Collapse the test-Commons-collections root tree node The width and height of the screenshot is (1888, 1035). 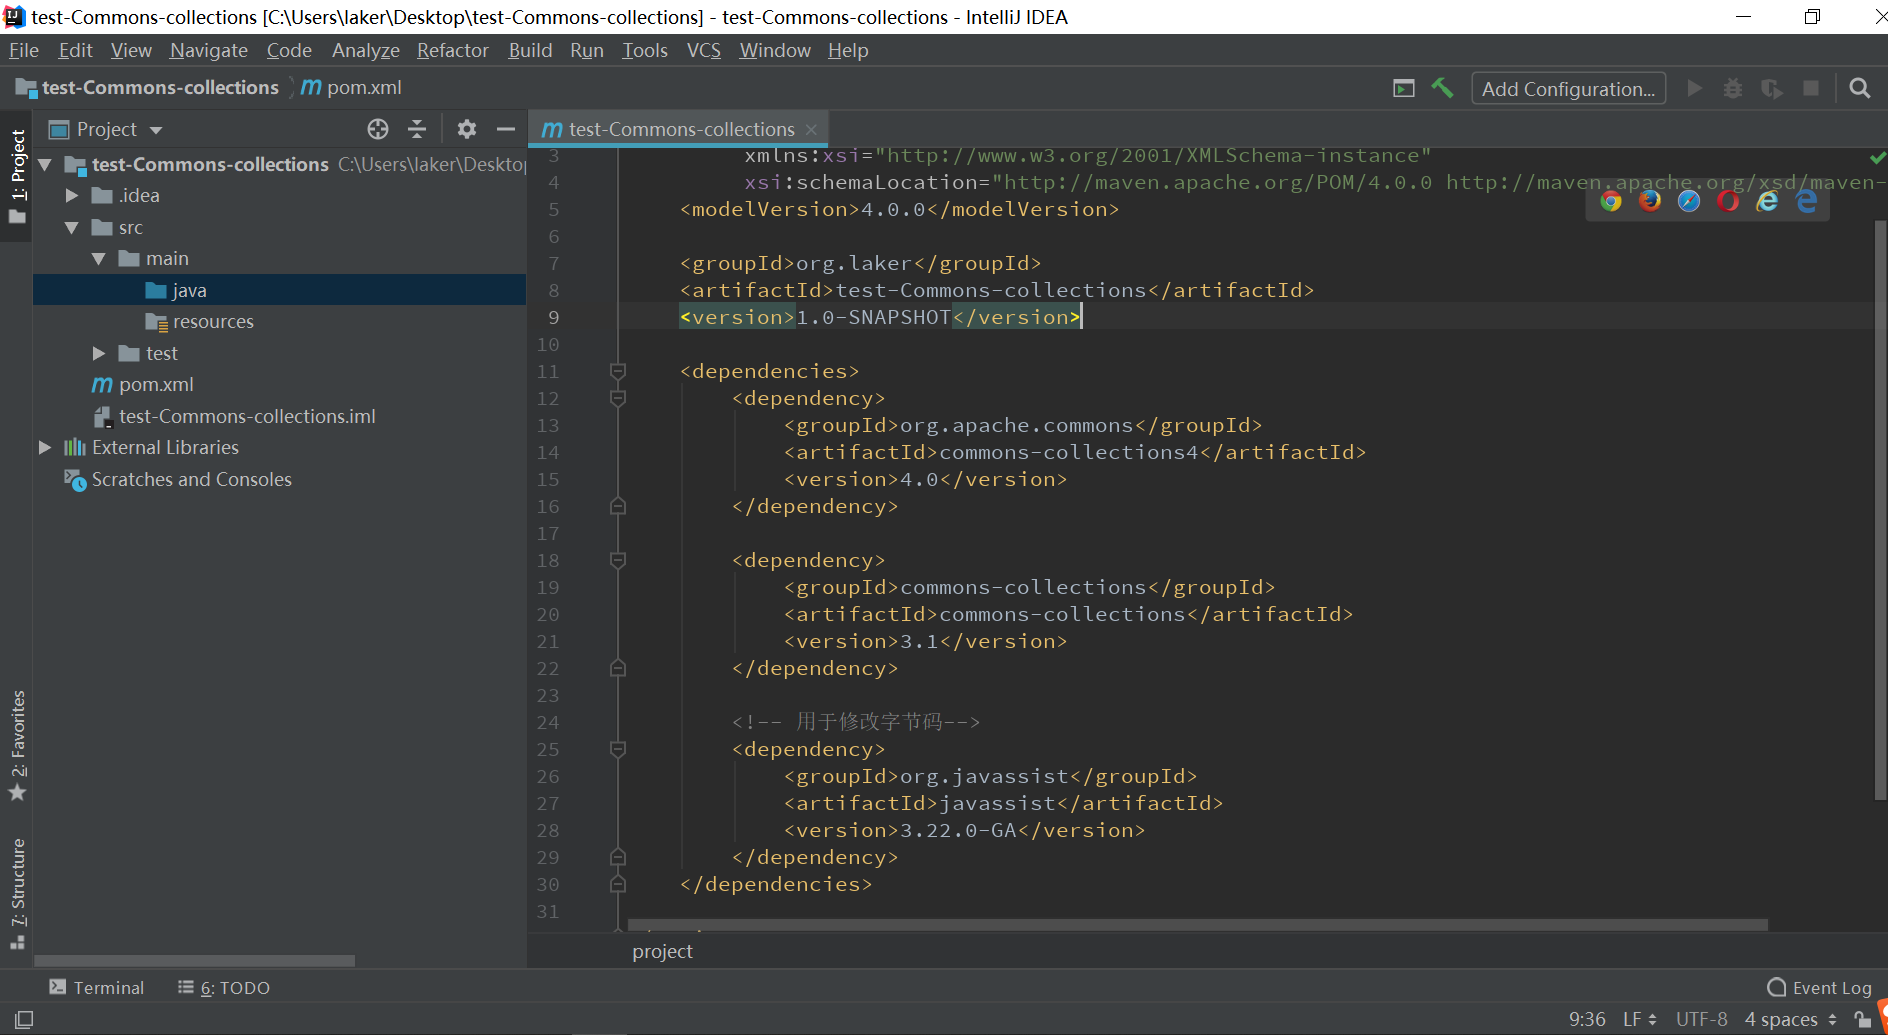coord(45,164)
